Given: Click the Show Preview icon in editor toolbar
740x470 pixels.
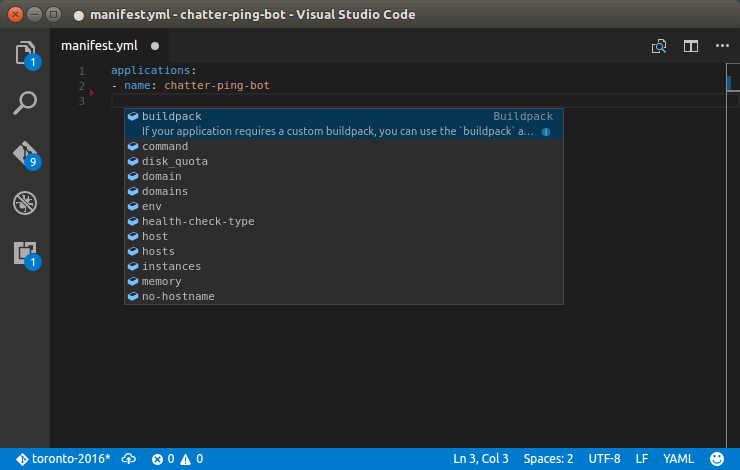Looking at the screenshot, I should (659, 46).
